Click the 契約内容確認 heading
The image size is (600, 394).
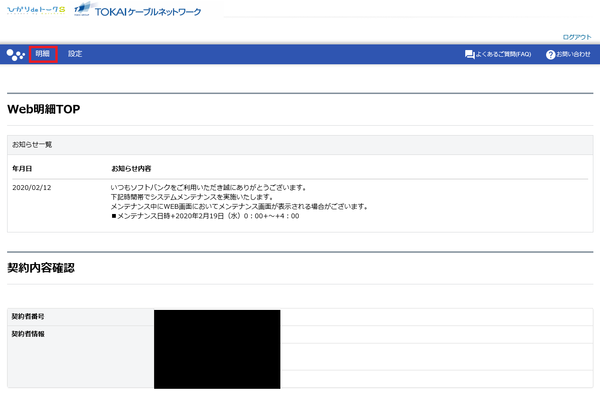tap(41, 268)
